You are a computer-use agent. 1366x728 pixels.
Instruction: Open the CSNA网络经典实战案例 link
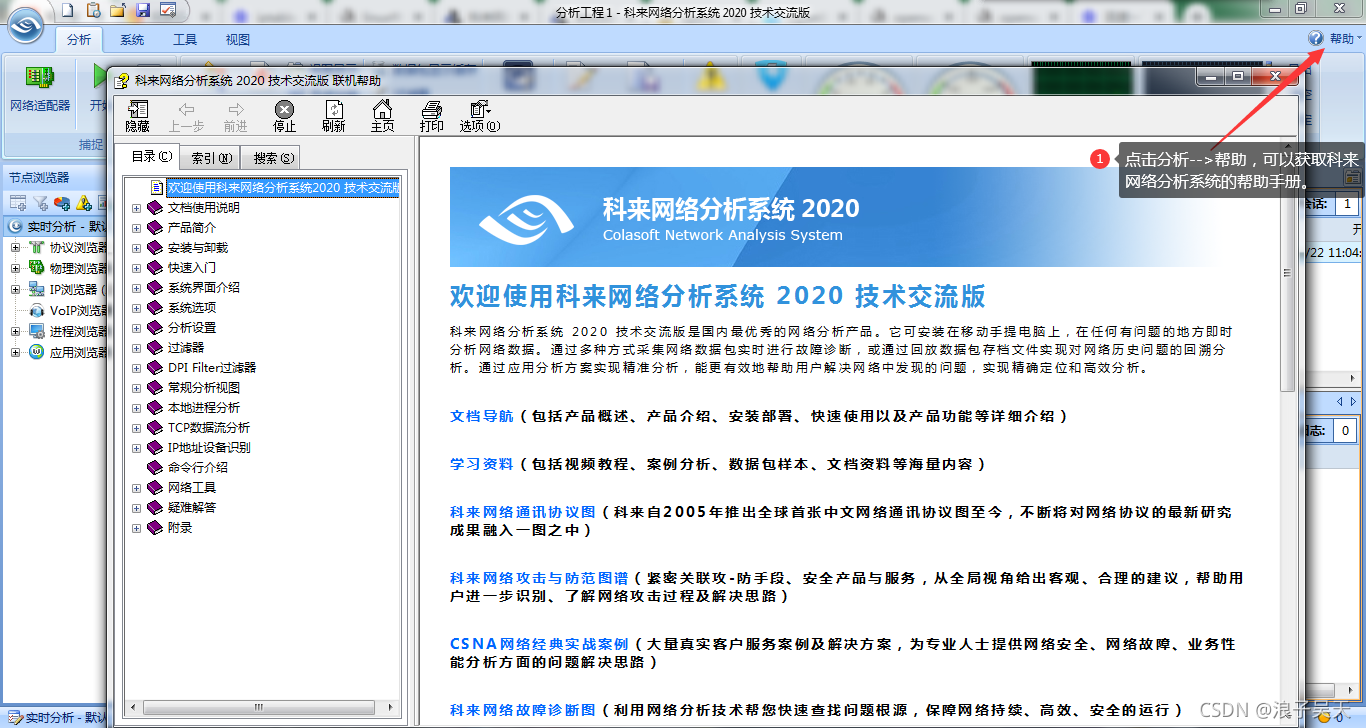[539, 644]
